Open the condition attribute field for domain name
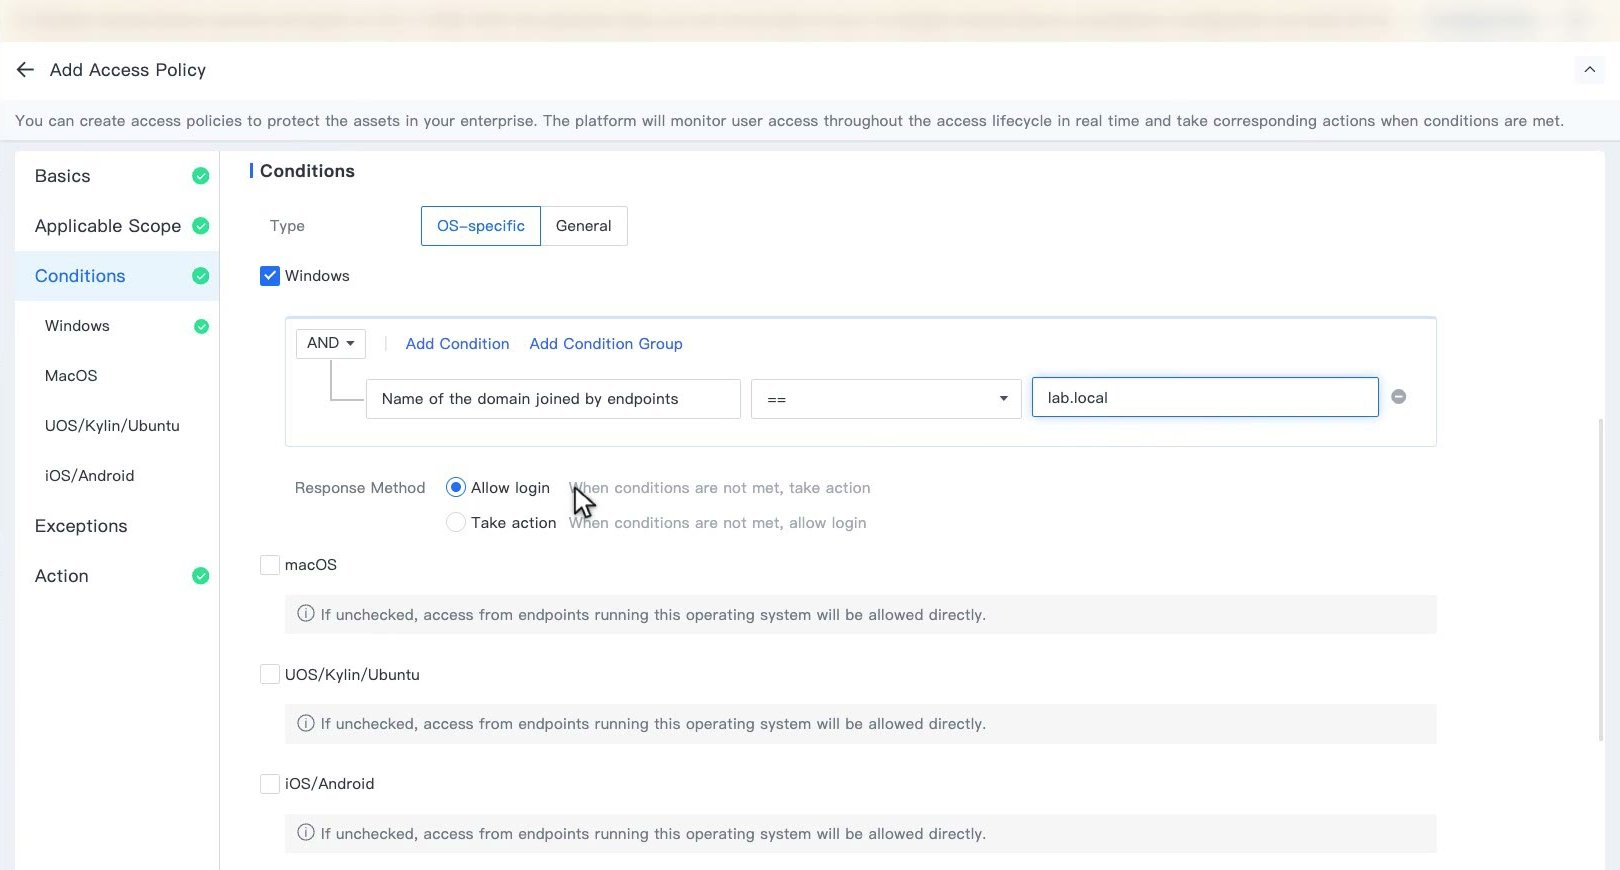 coord(553,399)
